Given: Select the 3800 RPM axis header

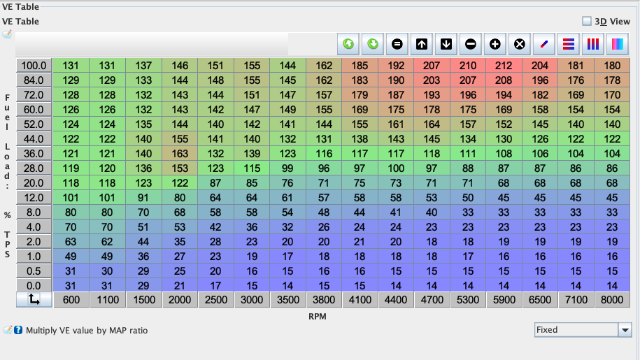Looking at the screenshot, I should pyautogui.click(x=324, y=300).
